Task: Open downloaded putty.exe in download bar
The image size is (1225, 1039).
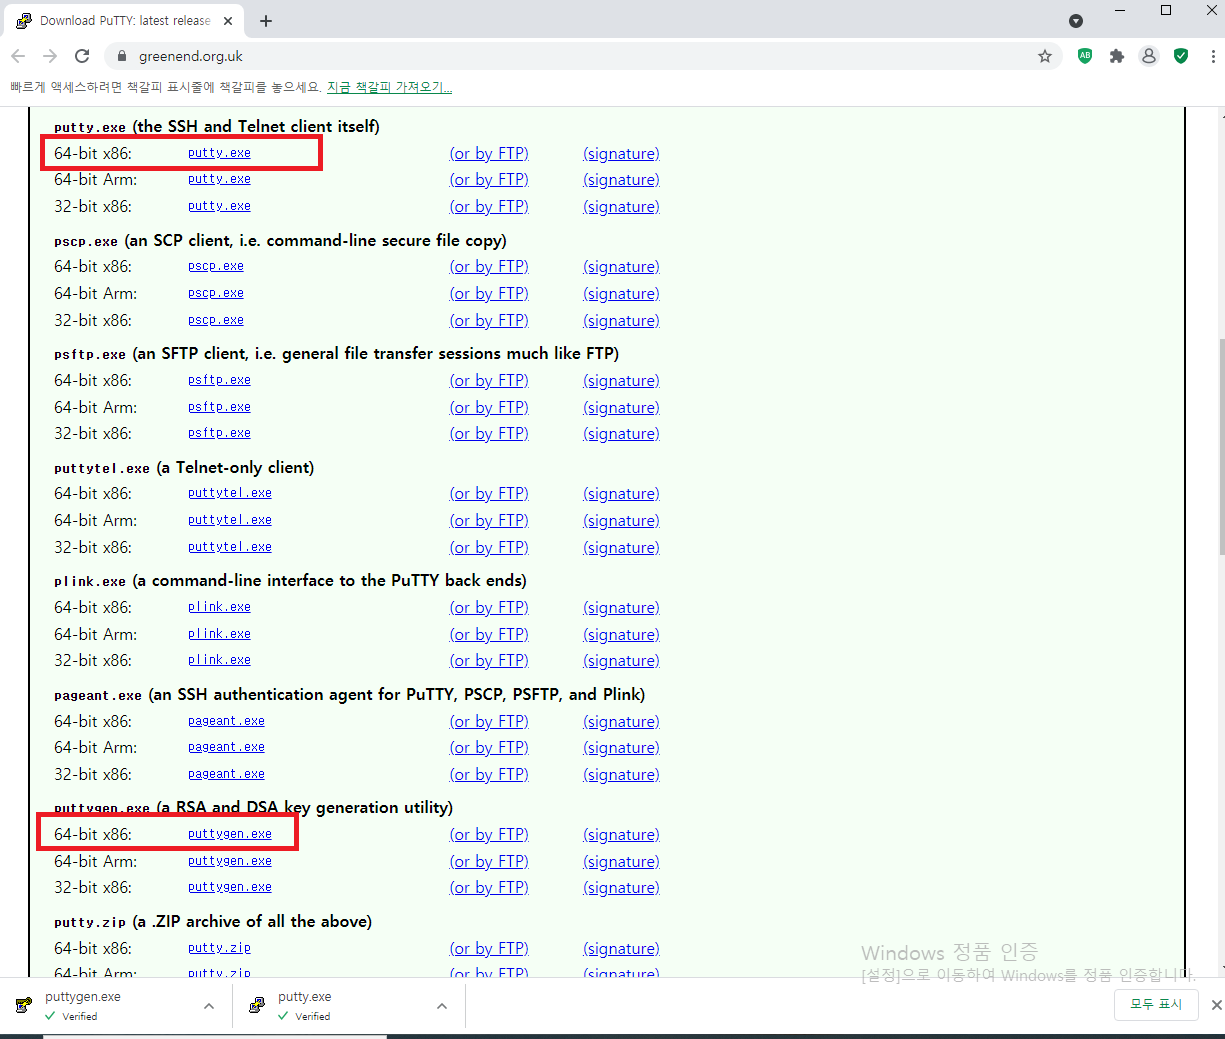Action: pyautogui.click(x=328, y=1005)
